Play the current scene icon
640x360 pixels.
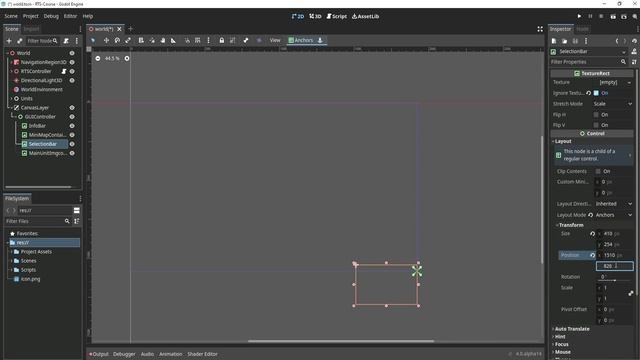click(x=613, y=16)
